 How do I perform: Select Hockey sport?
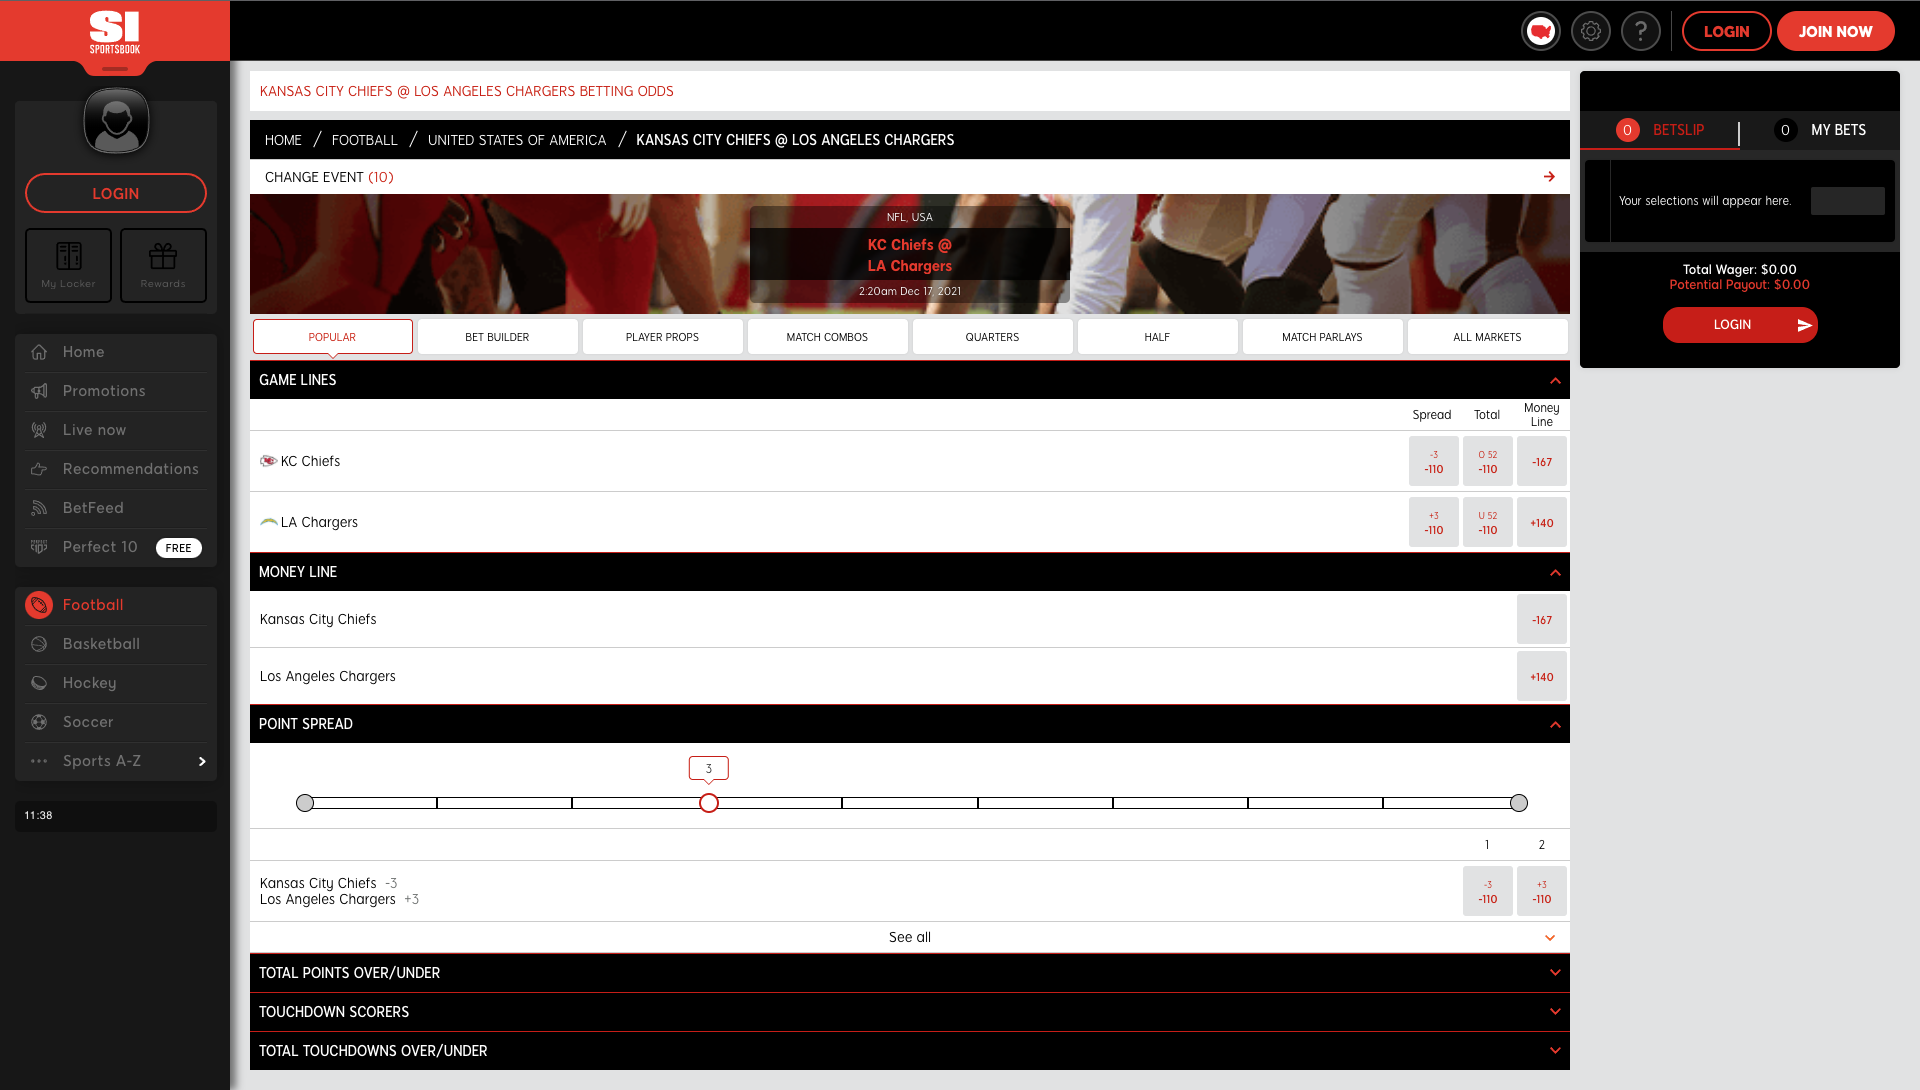[116, 683]
